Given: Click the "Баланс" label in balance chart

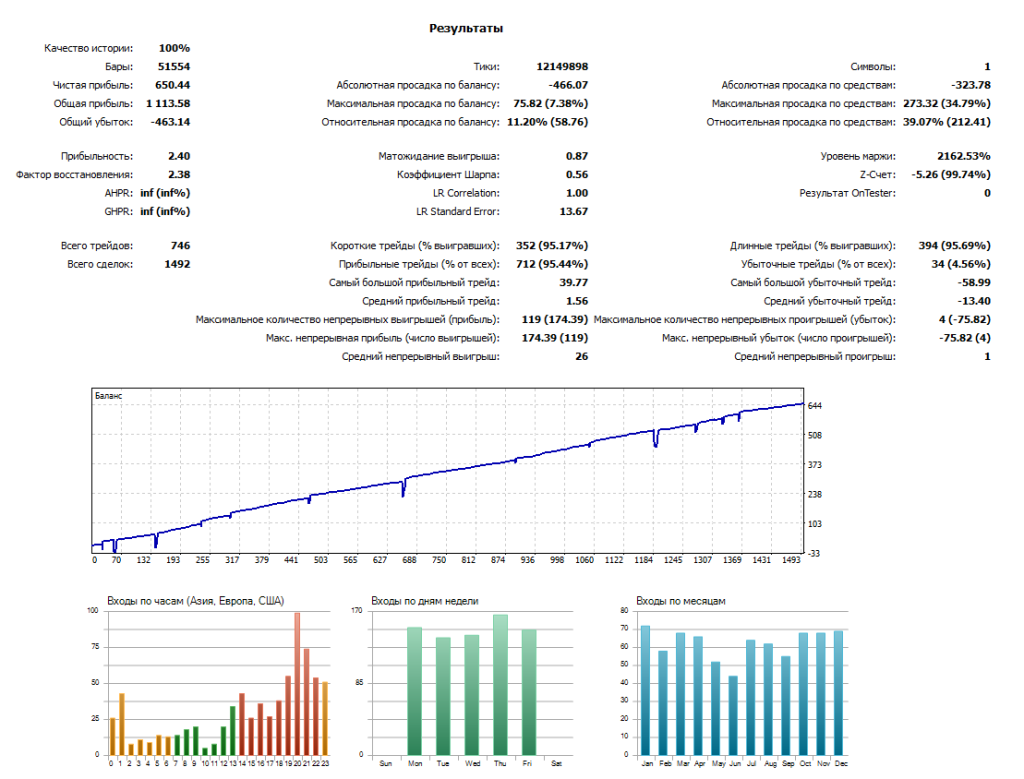Looking at the screenshot, I should (x=108, y=396).
